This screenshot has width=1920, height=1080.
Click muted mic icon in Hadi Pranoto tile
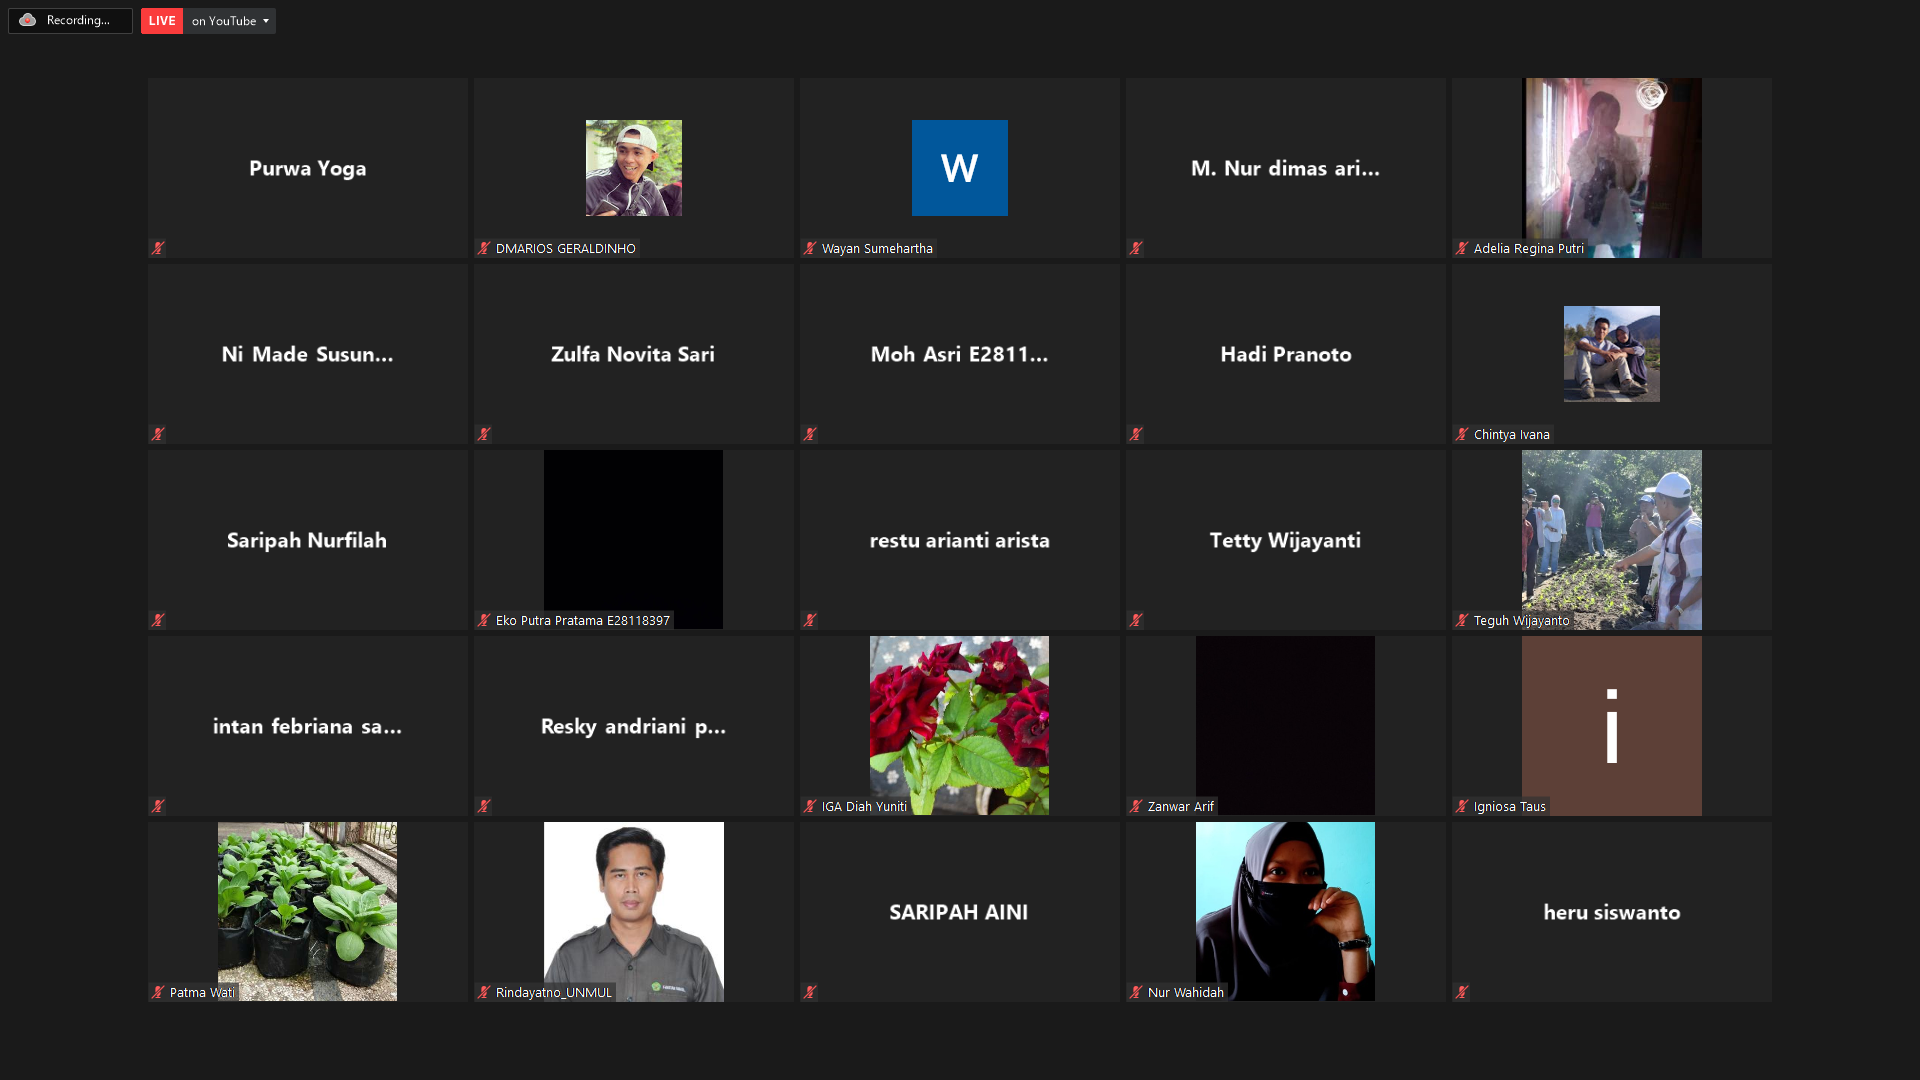pos(1136,434)
